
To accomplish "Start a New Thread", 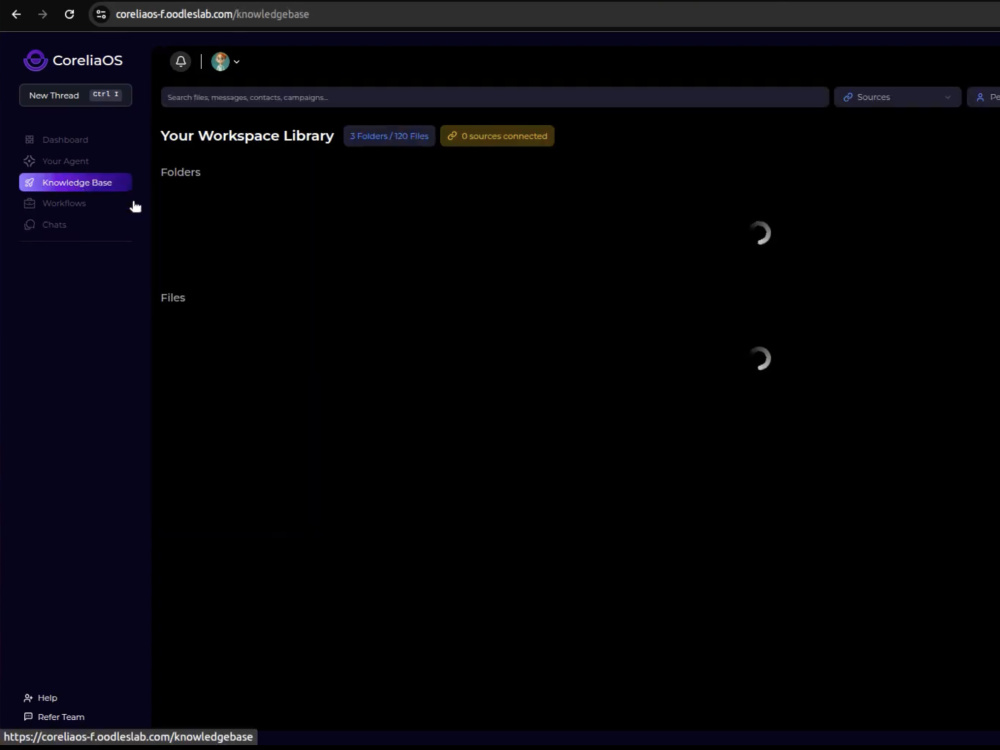I will 75,95.
